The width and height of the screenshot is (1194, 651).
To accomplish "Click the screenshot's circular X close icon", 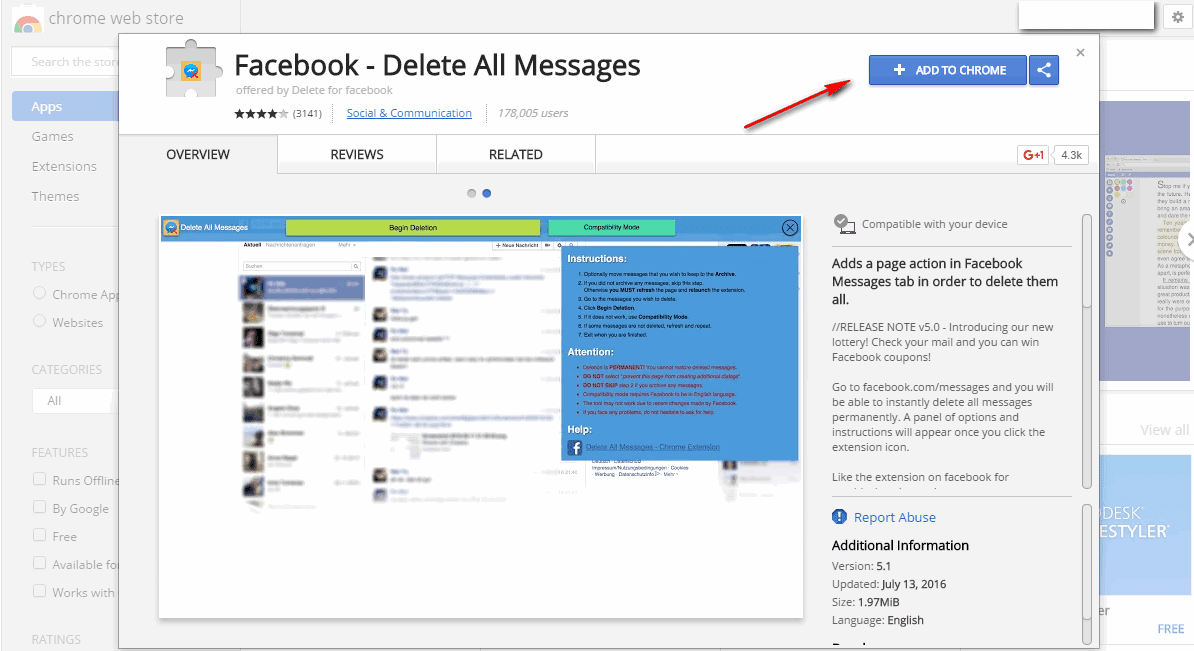I will click(x=790, y=228).
